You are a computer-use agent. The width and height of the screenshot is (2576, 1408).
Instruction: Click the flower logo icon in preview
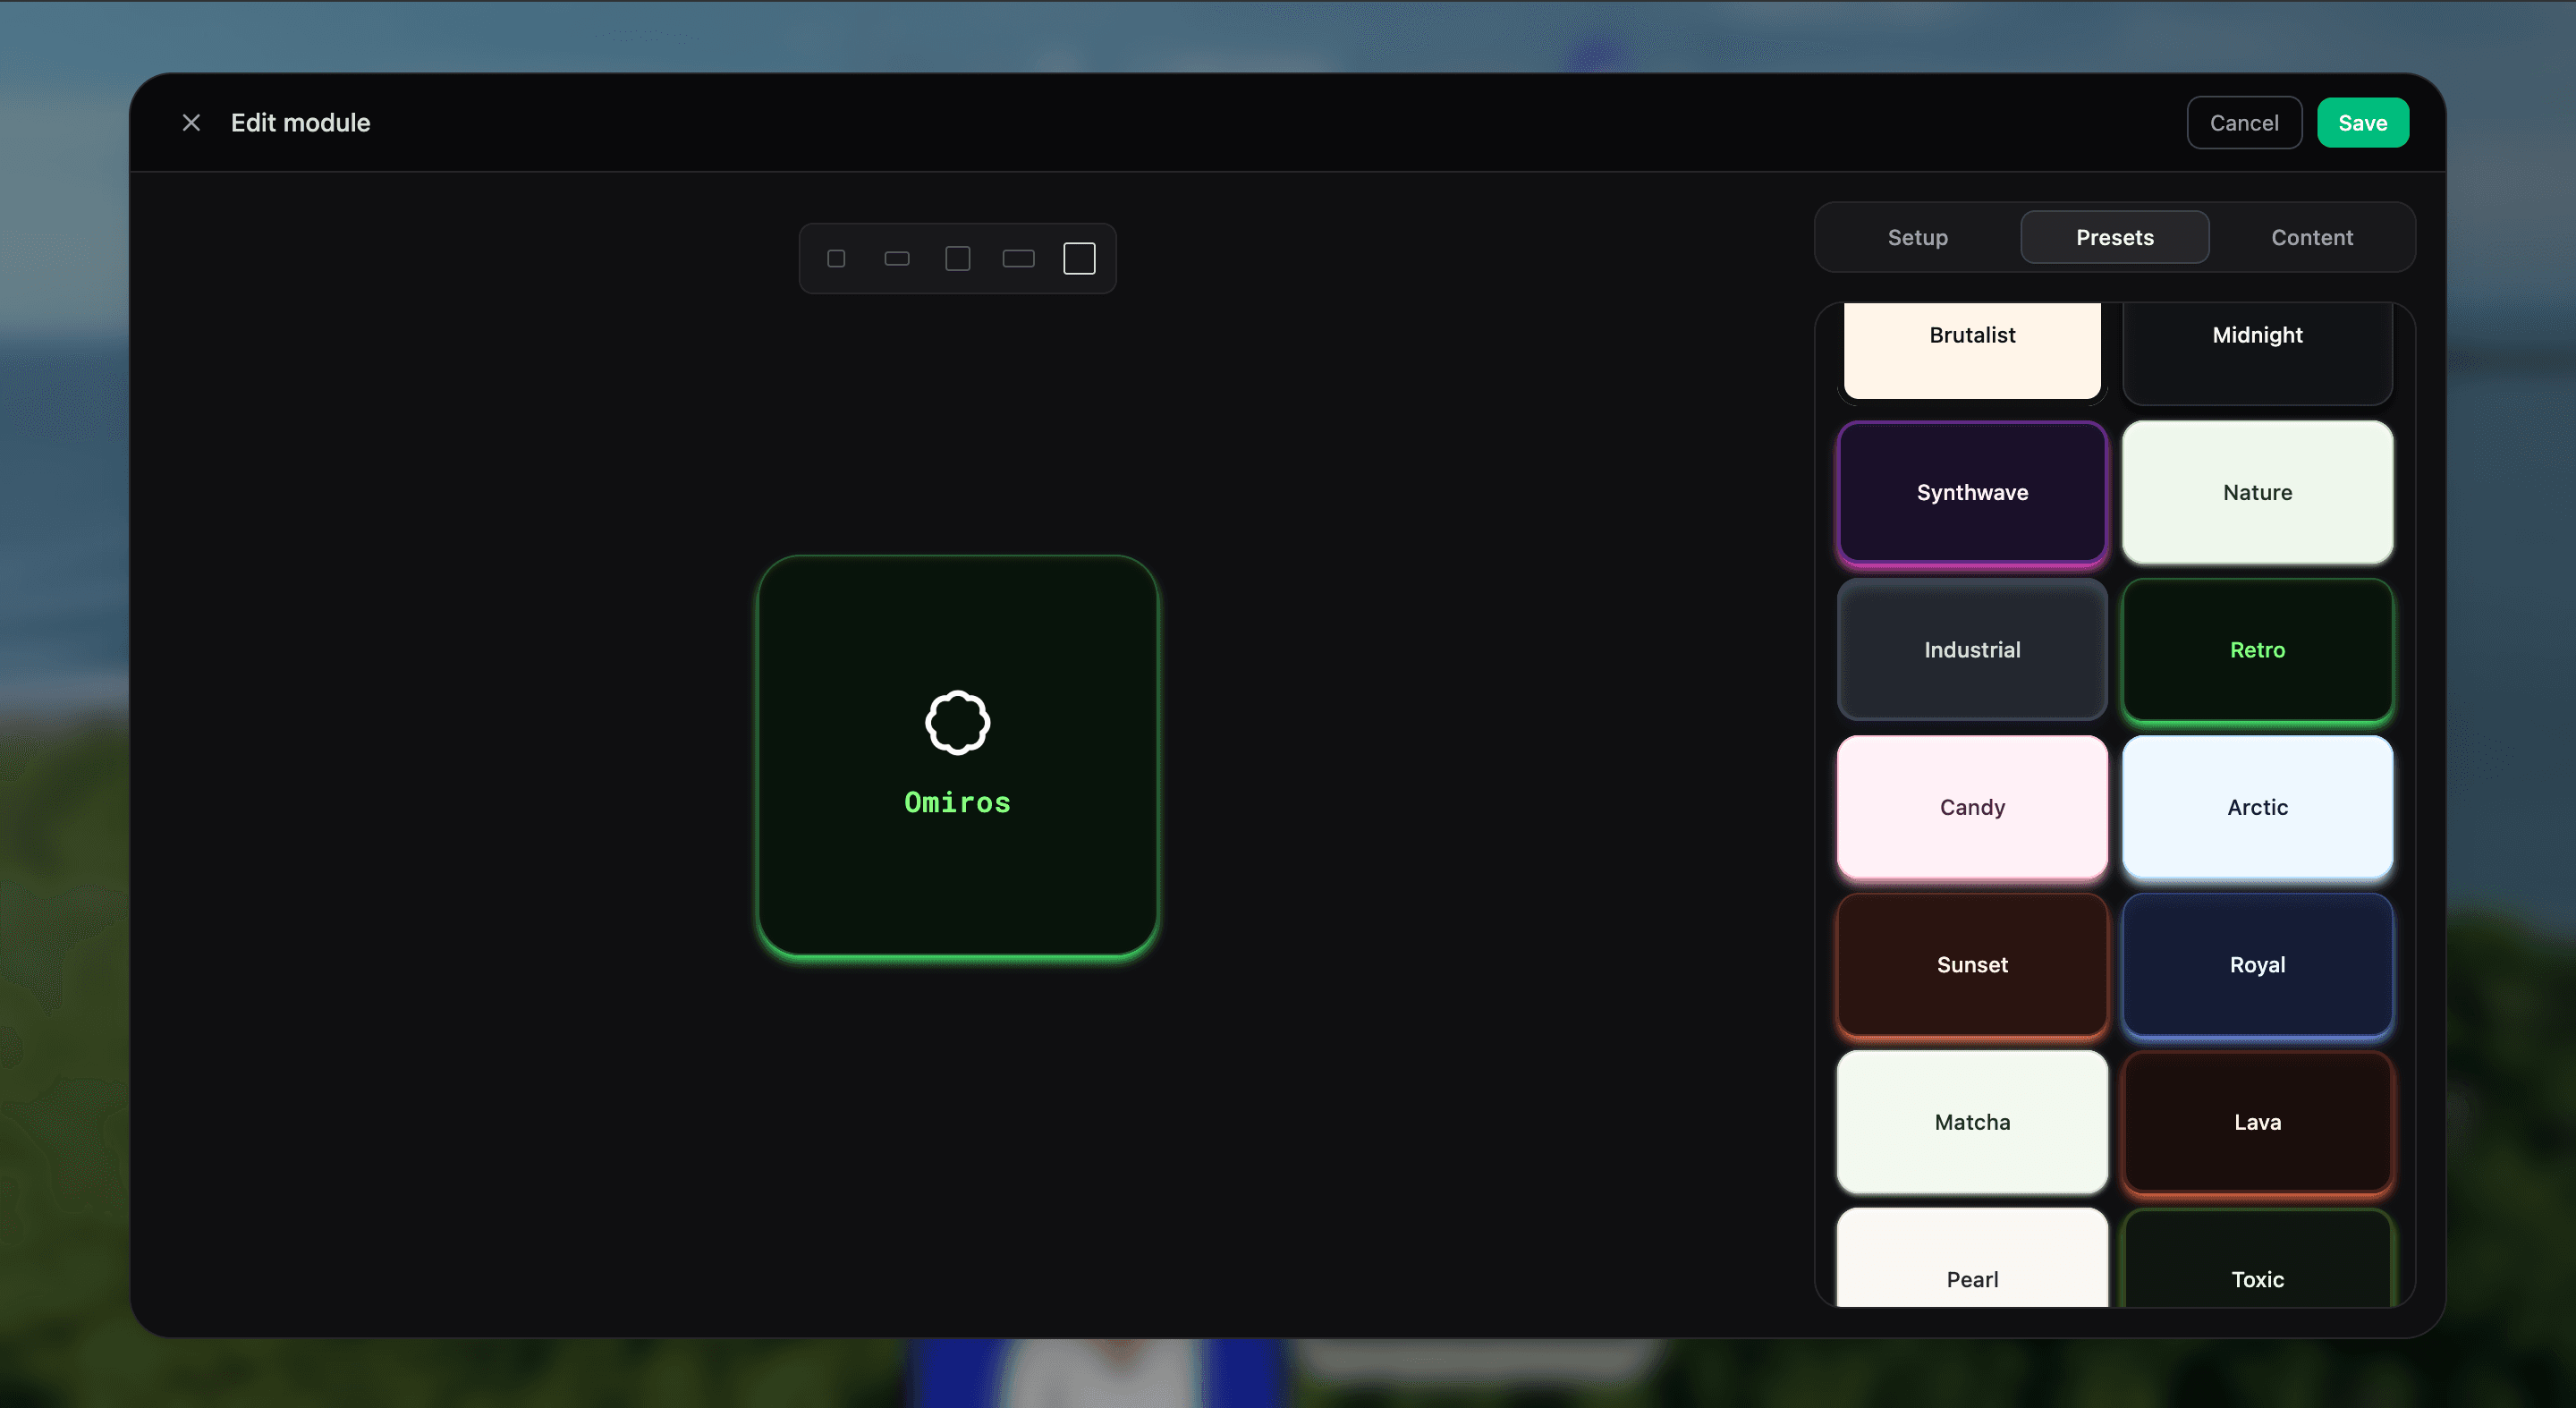[x=957, y=722]
